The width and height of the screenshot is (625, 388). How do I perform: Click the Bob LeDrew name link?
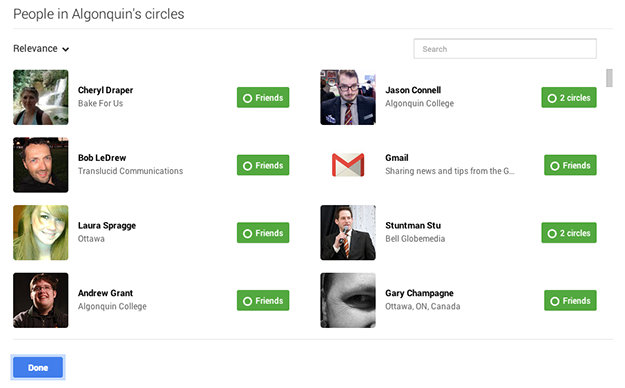click(102, 158)
